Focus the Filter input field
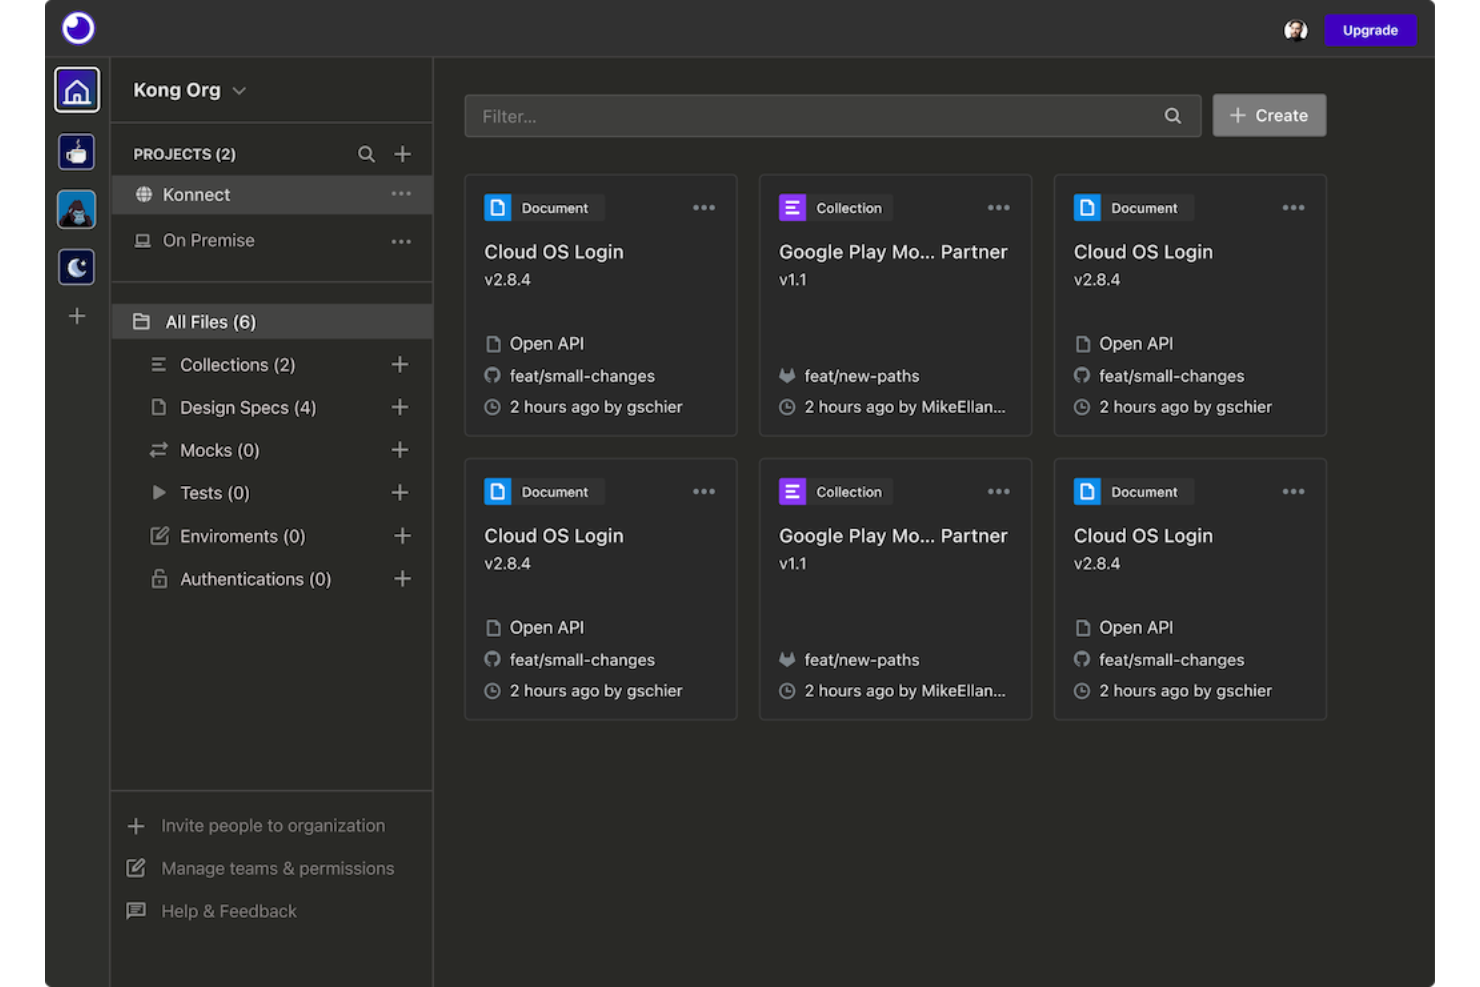 tap(832, 116)
